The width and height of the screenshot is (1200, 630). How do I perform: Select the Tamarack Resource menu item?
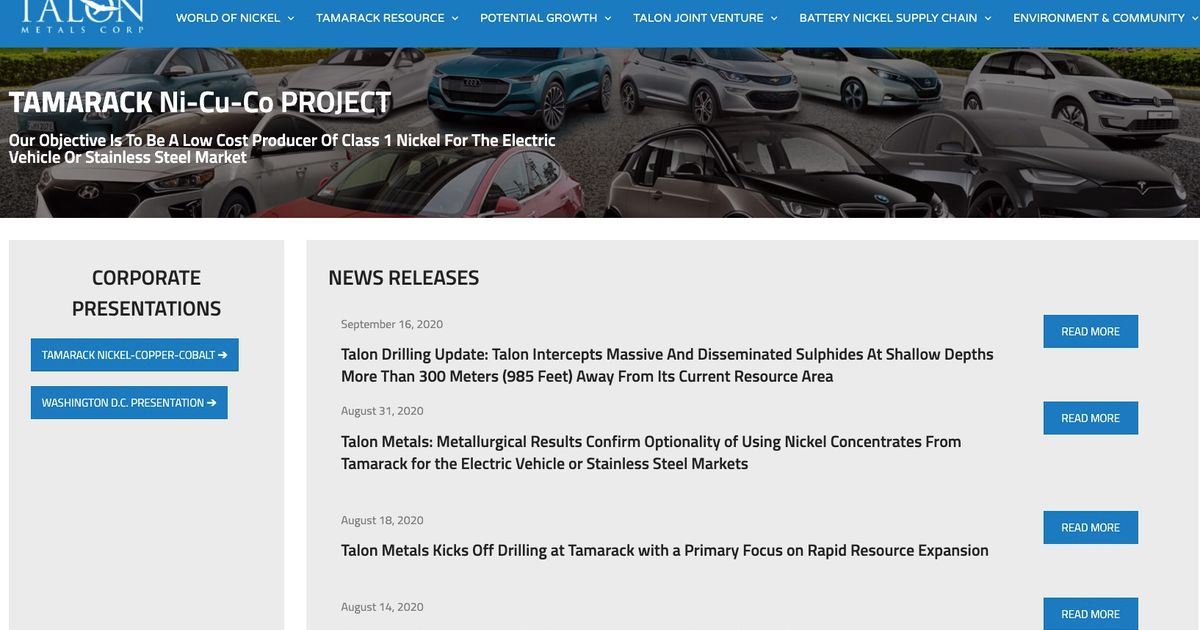pos(380,17)
